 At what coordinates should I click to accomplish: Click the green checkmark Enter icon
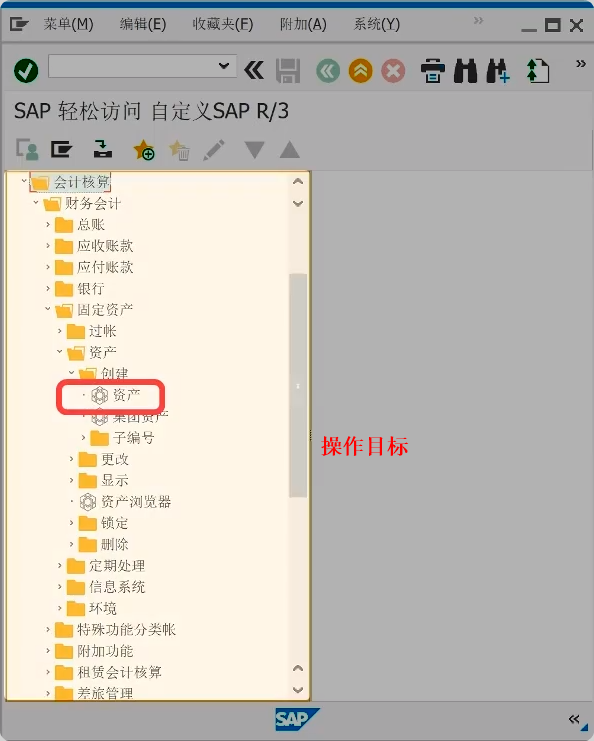click(26, 71)
